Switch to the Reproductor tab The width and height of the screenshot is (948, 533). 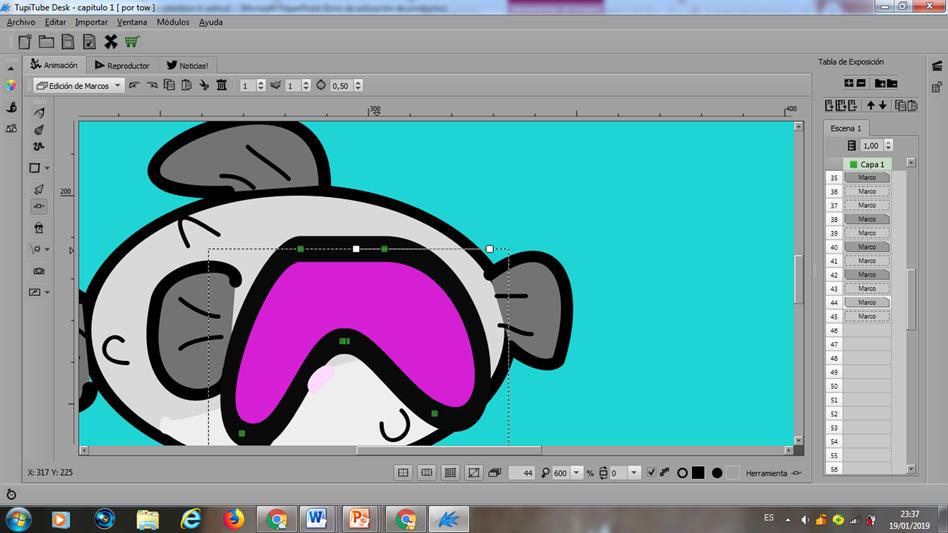coord(122,65)
